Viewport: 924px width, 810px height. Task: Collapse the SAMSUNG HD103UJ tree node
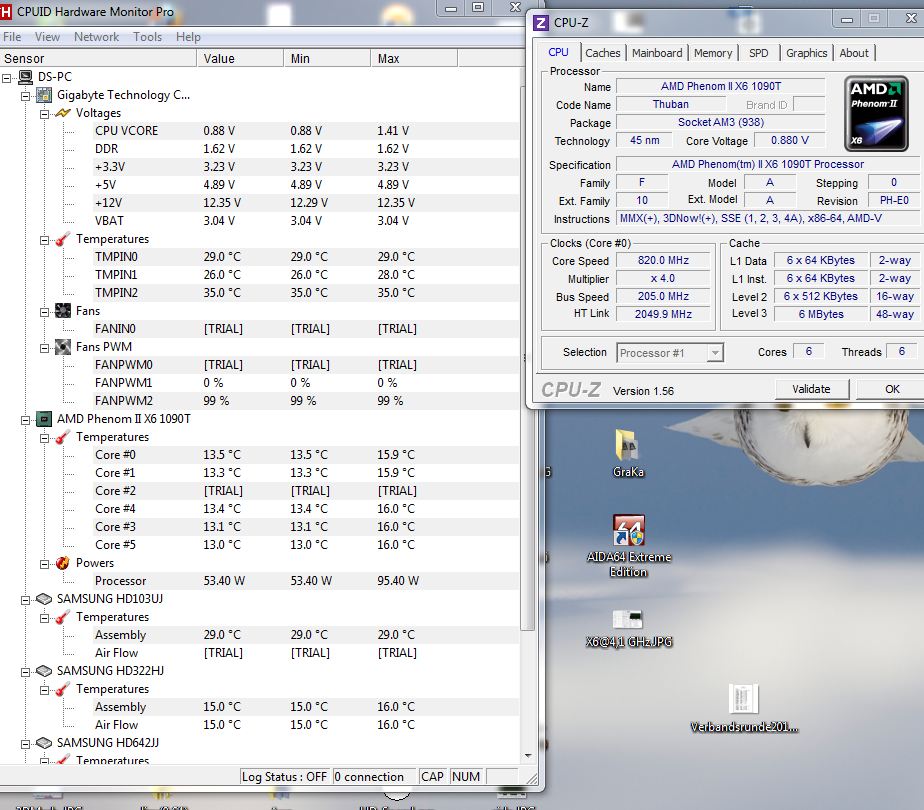pyautogui.click(x=25, y=600)
